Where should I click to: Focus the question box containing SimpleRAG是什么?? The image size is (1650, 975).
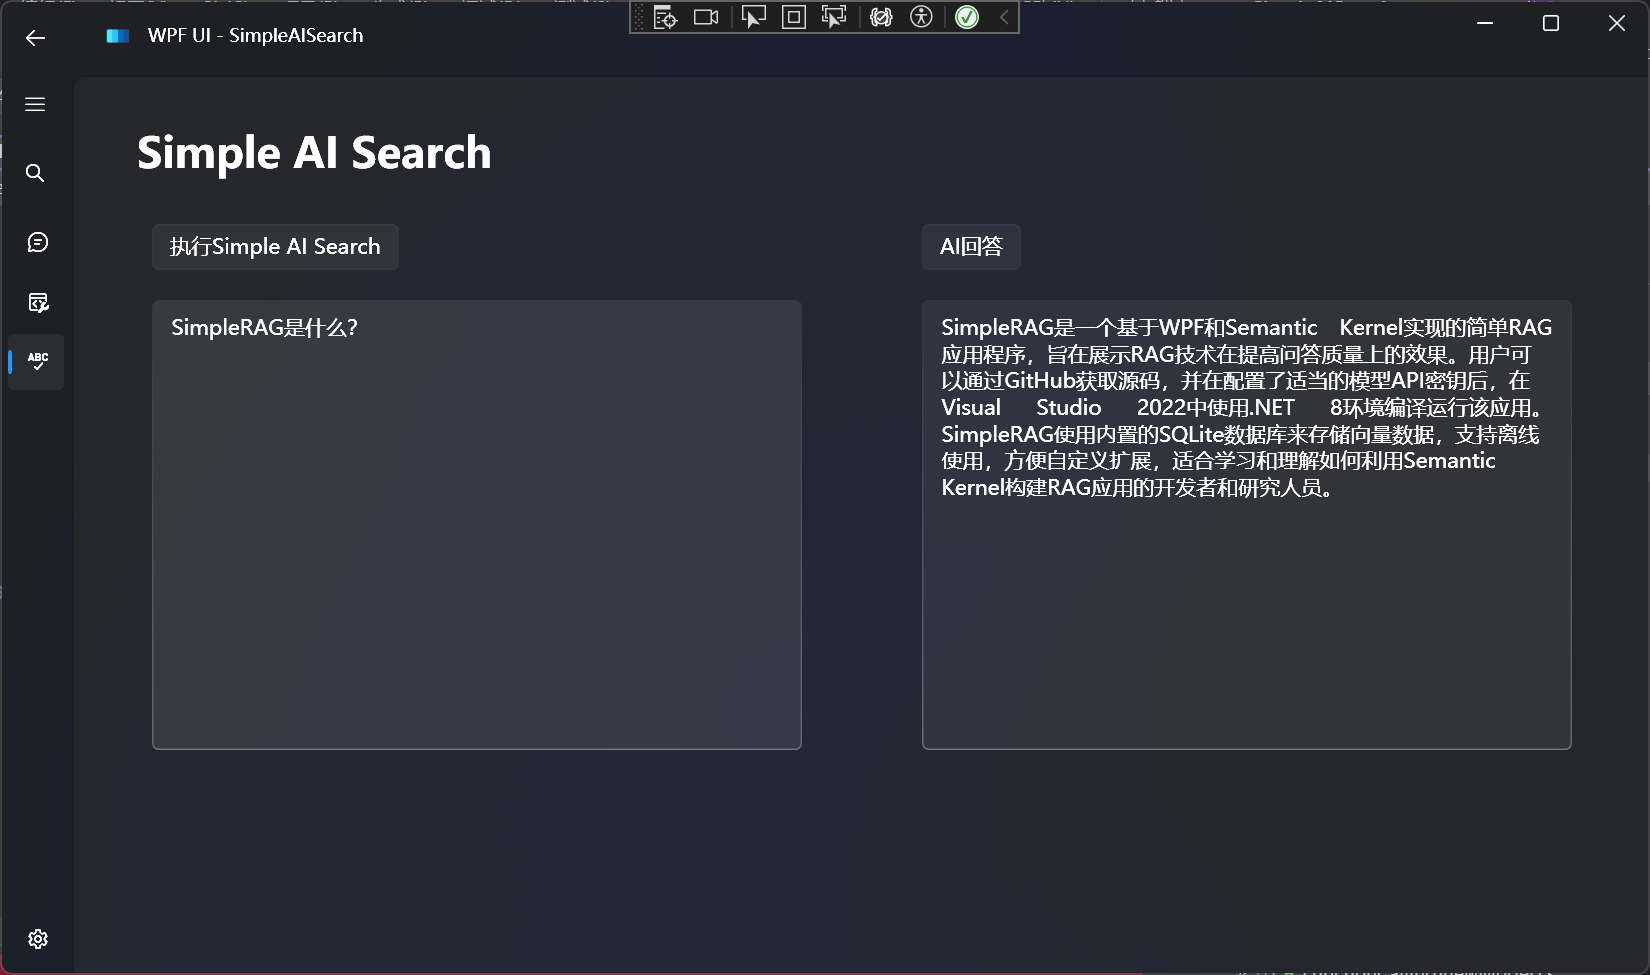pyautogui.click(x=477, y=525)
